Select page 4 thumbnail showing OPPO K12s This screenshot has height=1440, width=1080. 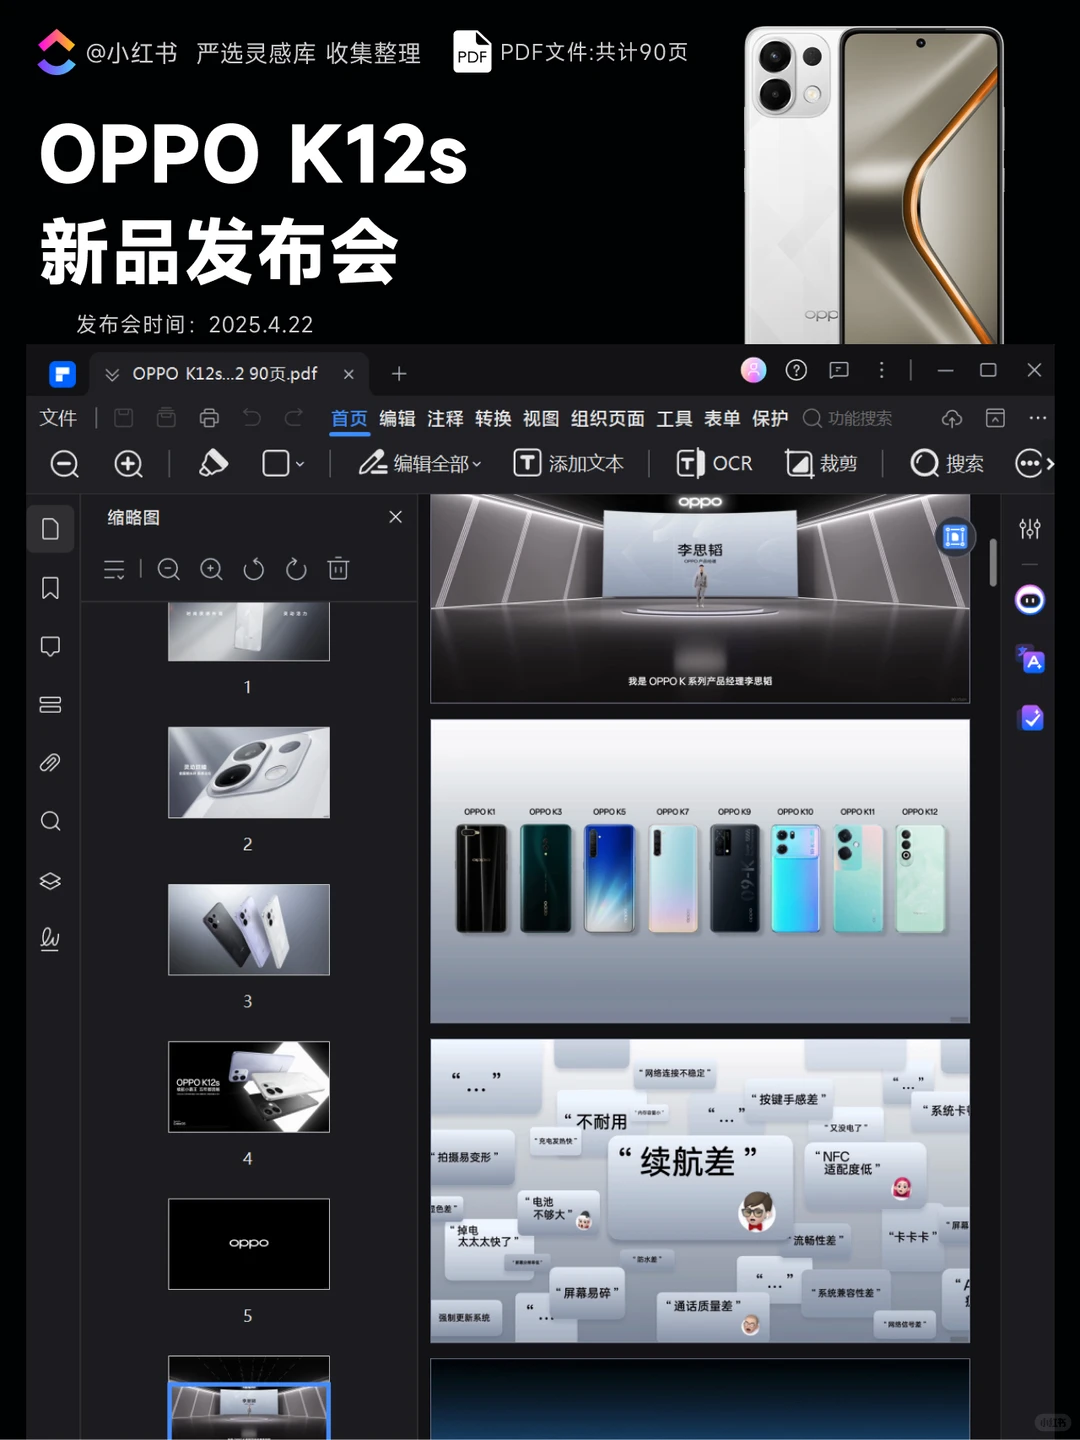(x=248, y=1087)
